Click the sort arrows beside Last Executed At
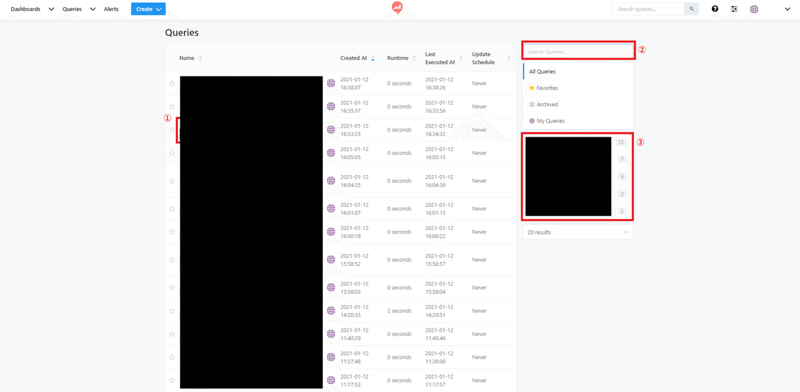 pyautogui.click(x=461, y=58)
